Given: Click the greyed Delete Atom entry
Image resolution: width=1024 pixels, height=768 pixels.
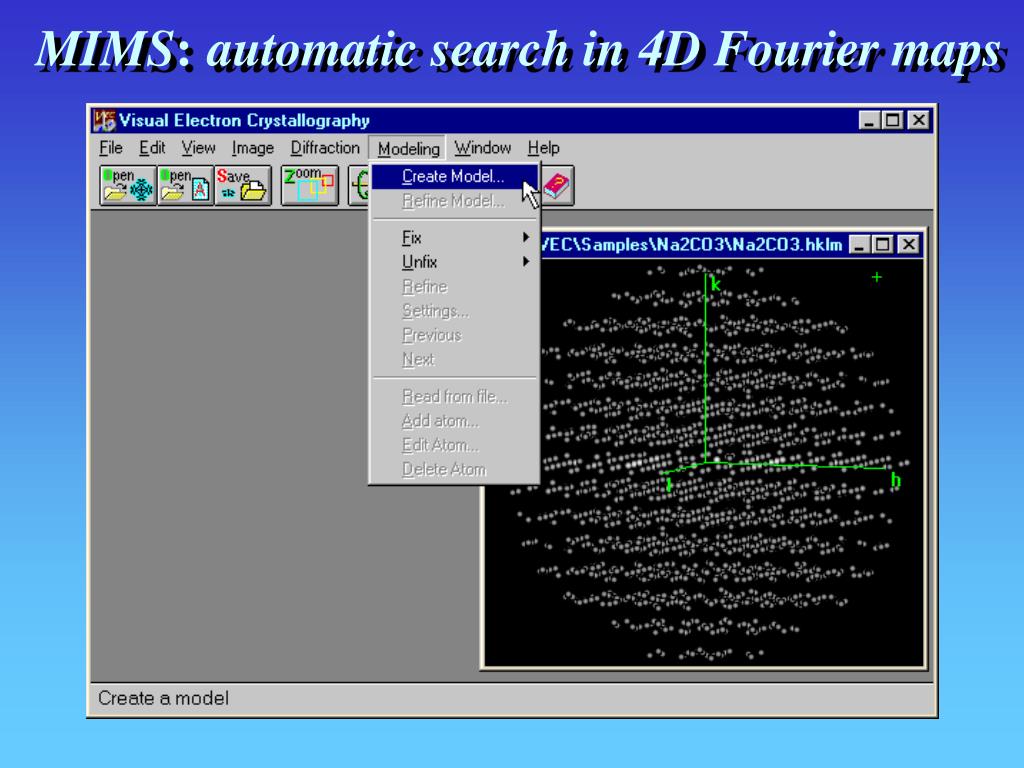Looking at the screenshot, I should pos(455,469).
